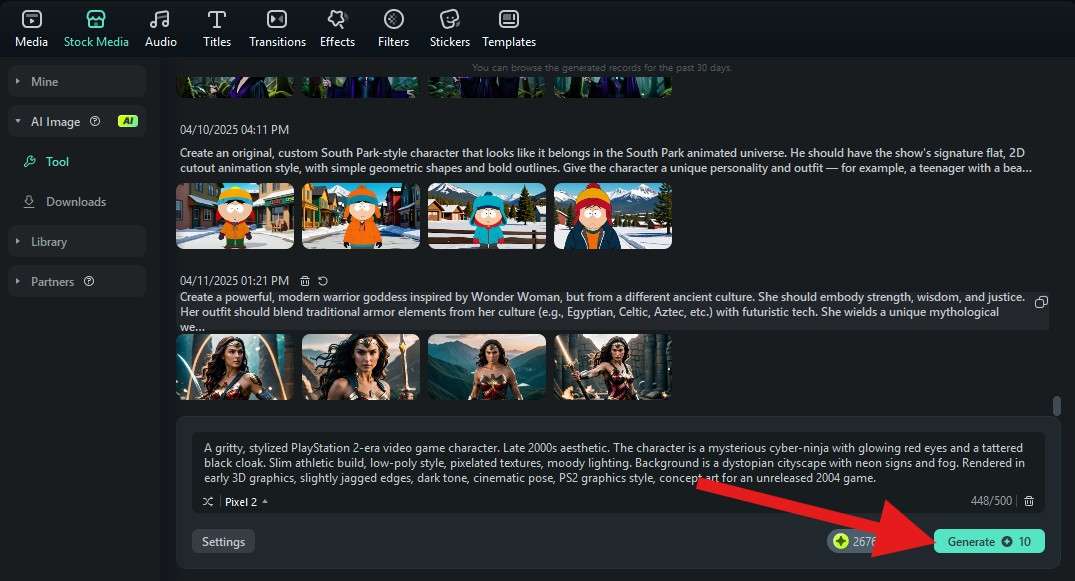Expand the Partners section
This screenshot has width=1075, height=581.
pyautogui.click(x=77, y=281)
